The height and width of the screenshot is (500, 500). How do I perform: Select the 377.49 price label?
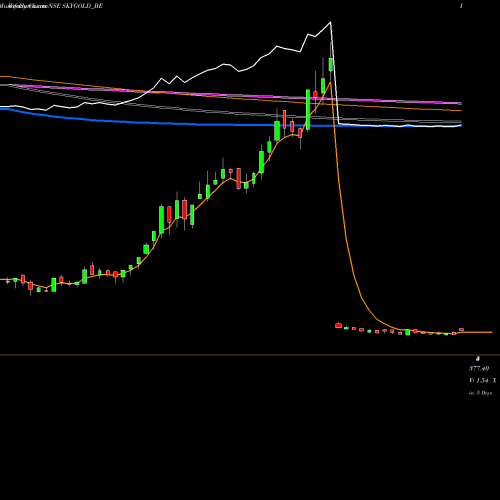tap(479, 368)
